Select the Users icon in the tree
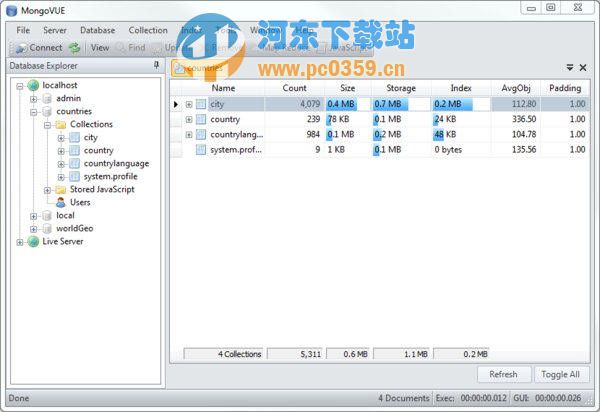This screenshot has width=600, height=412. click(60, 202)
